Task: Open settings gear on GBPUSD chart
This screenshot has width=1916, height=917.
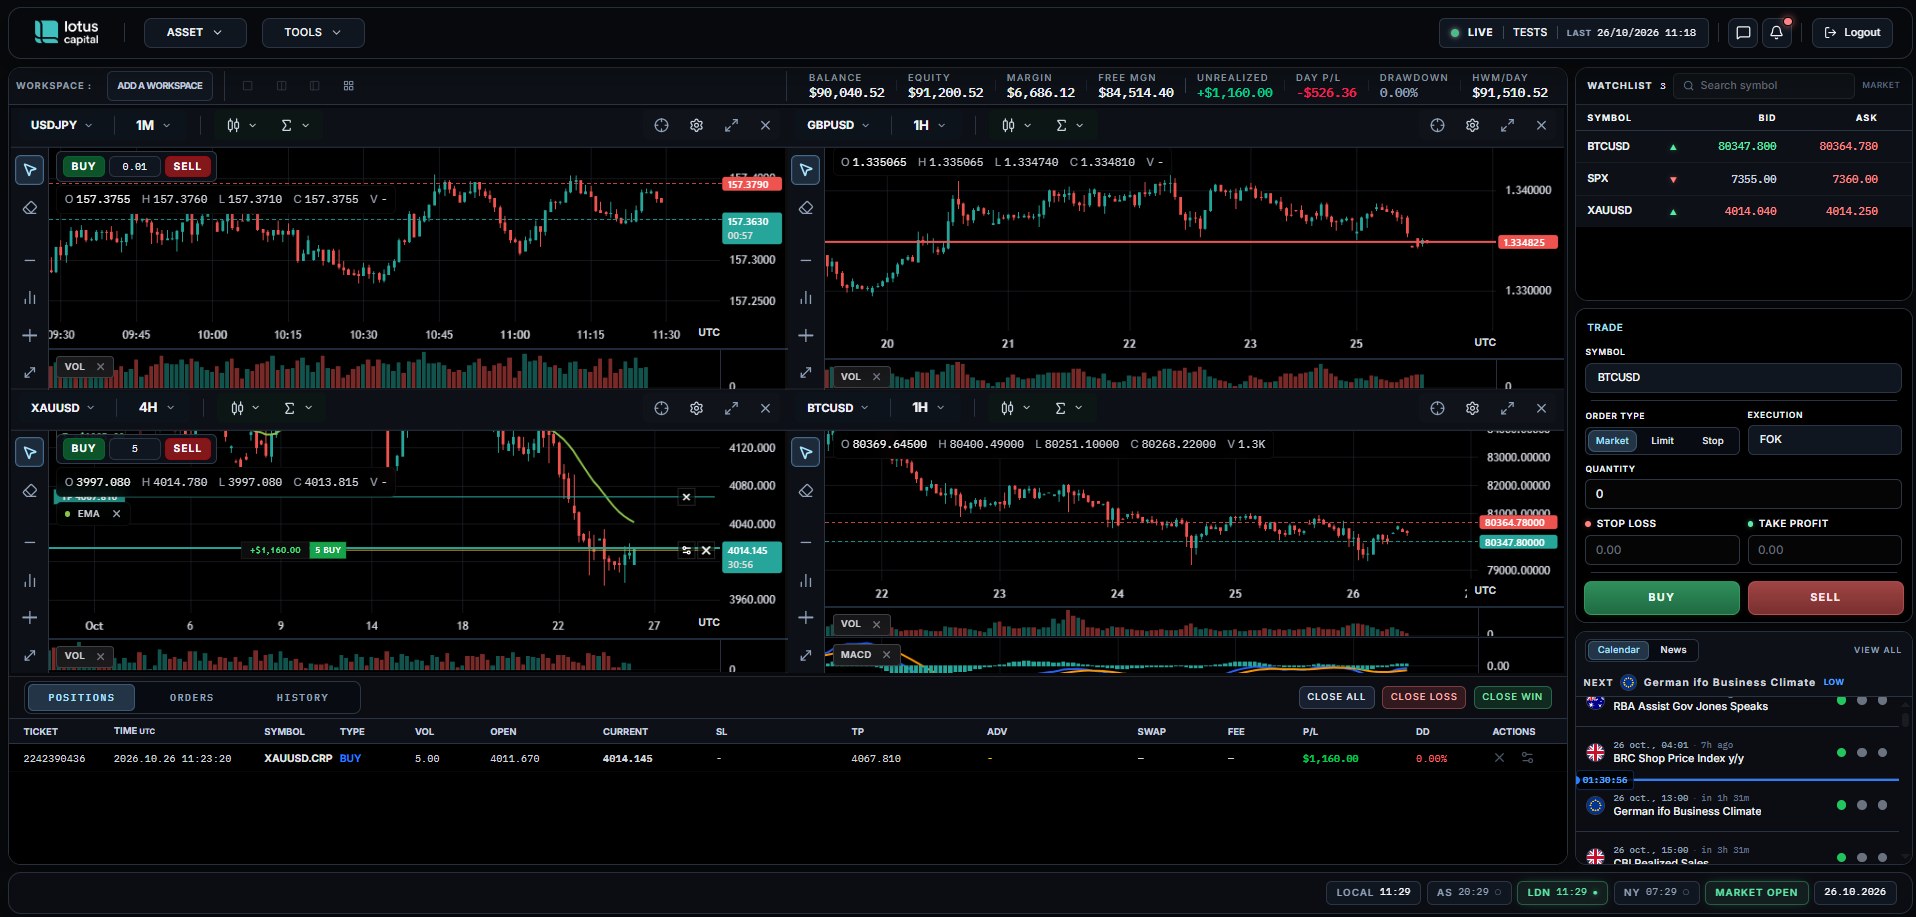Action: (x=1472, y=125)
